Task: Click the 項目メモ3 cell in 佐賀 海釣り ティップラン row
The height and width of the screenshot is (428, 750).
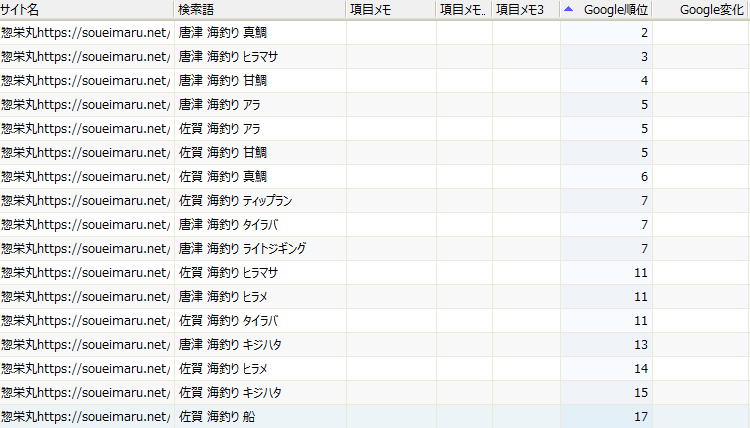Action: click(526, 200)
